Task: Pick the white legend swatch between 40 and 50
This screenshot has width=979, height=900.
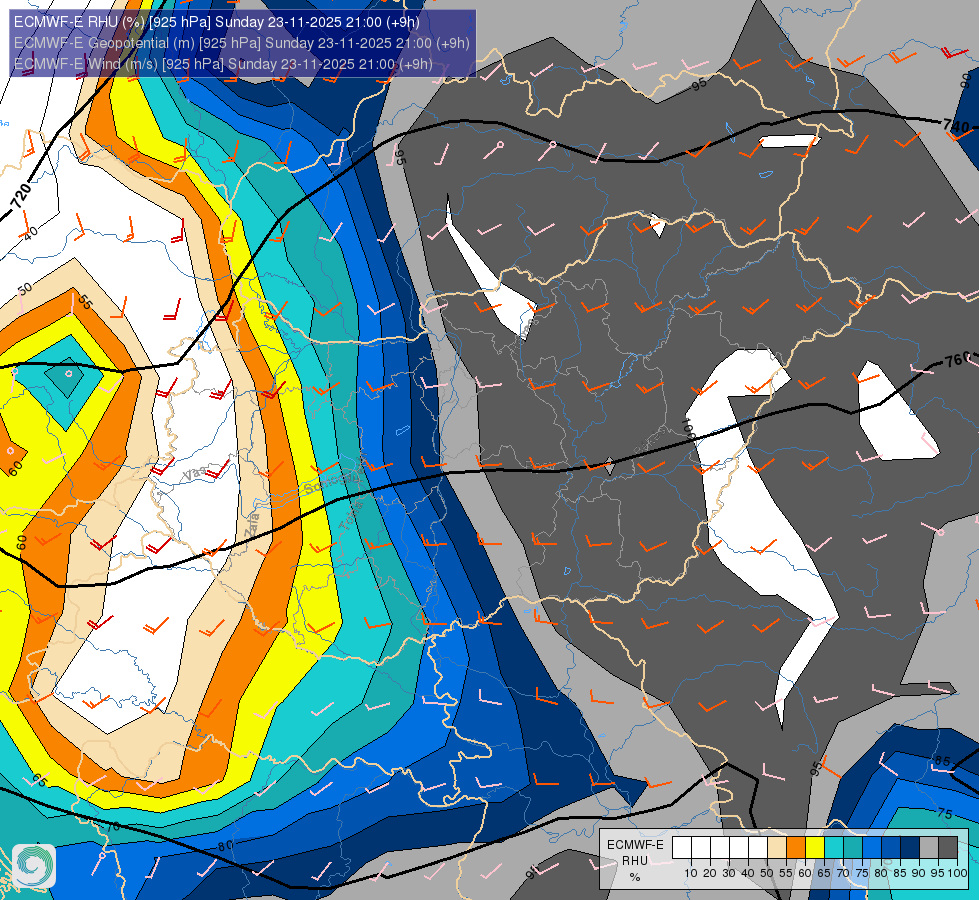Action: click(x=758, y=848)
